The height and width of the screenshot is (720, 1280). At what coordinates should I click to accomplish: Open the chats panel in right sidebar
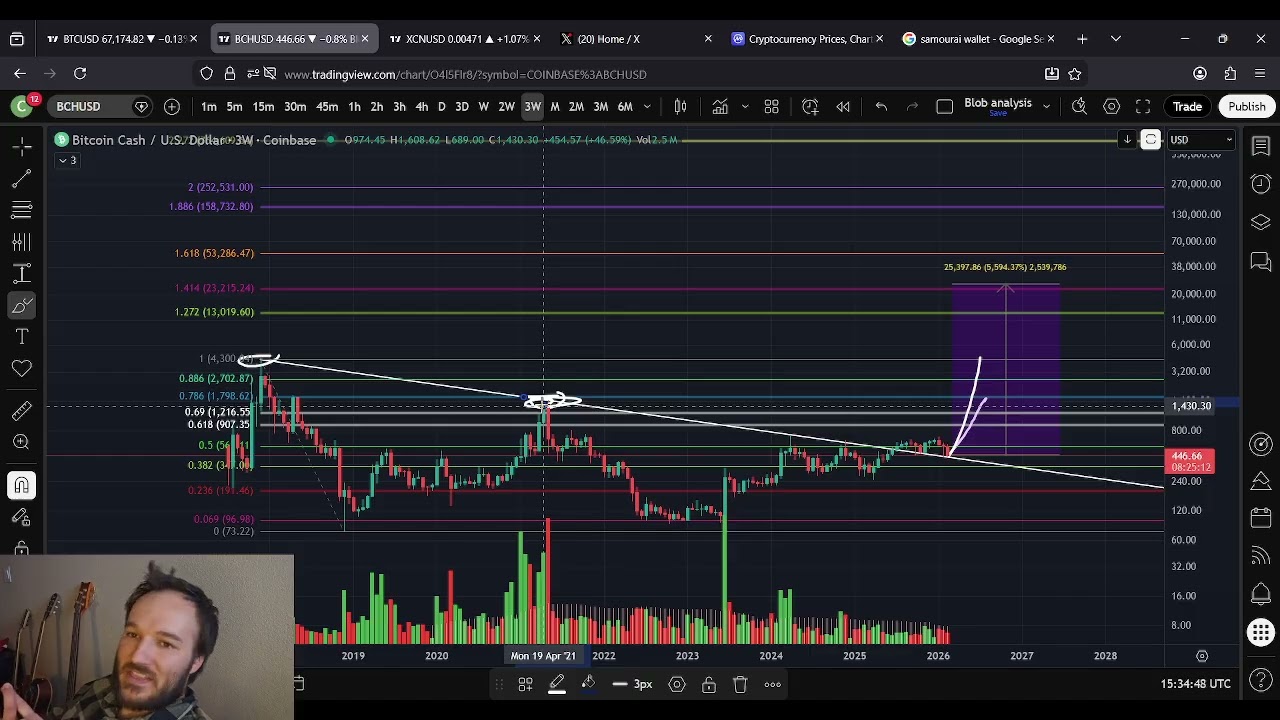click(x=1260, y=261)
